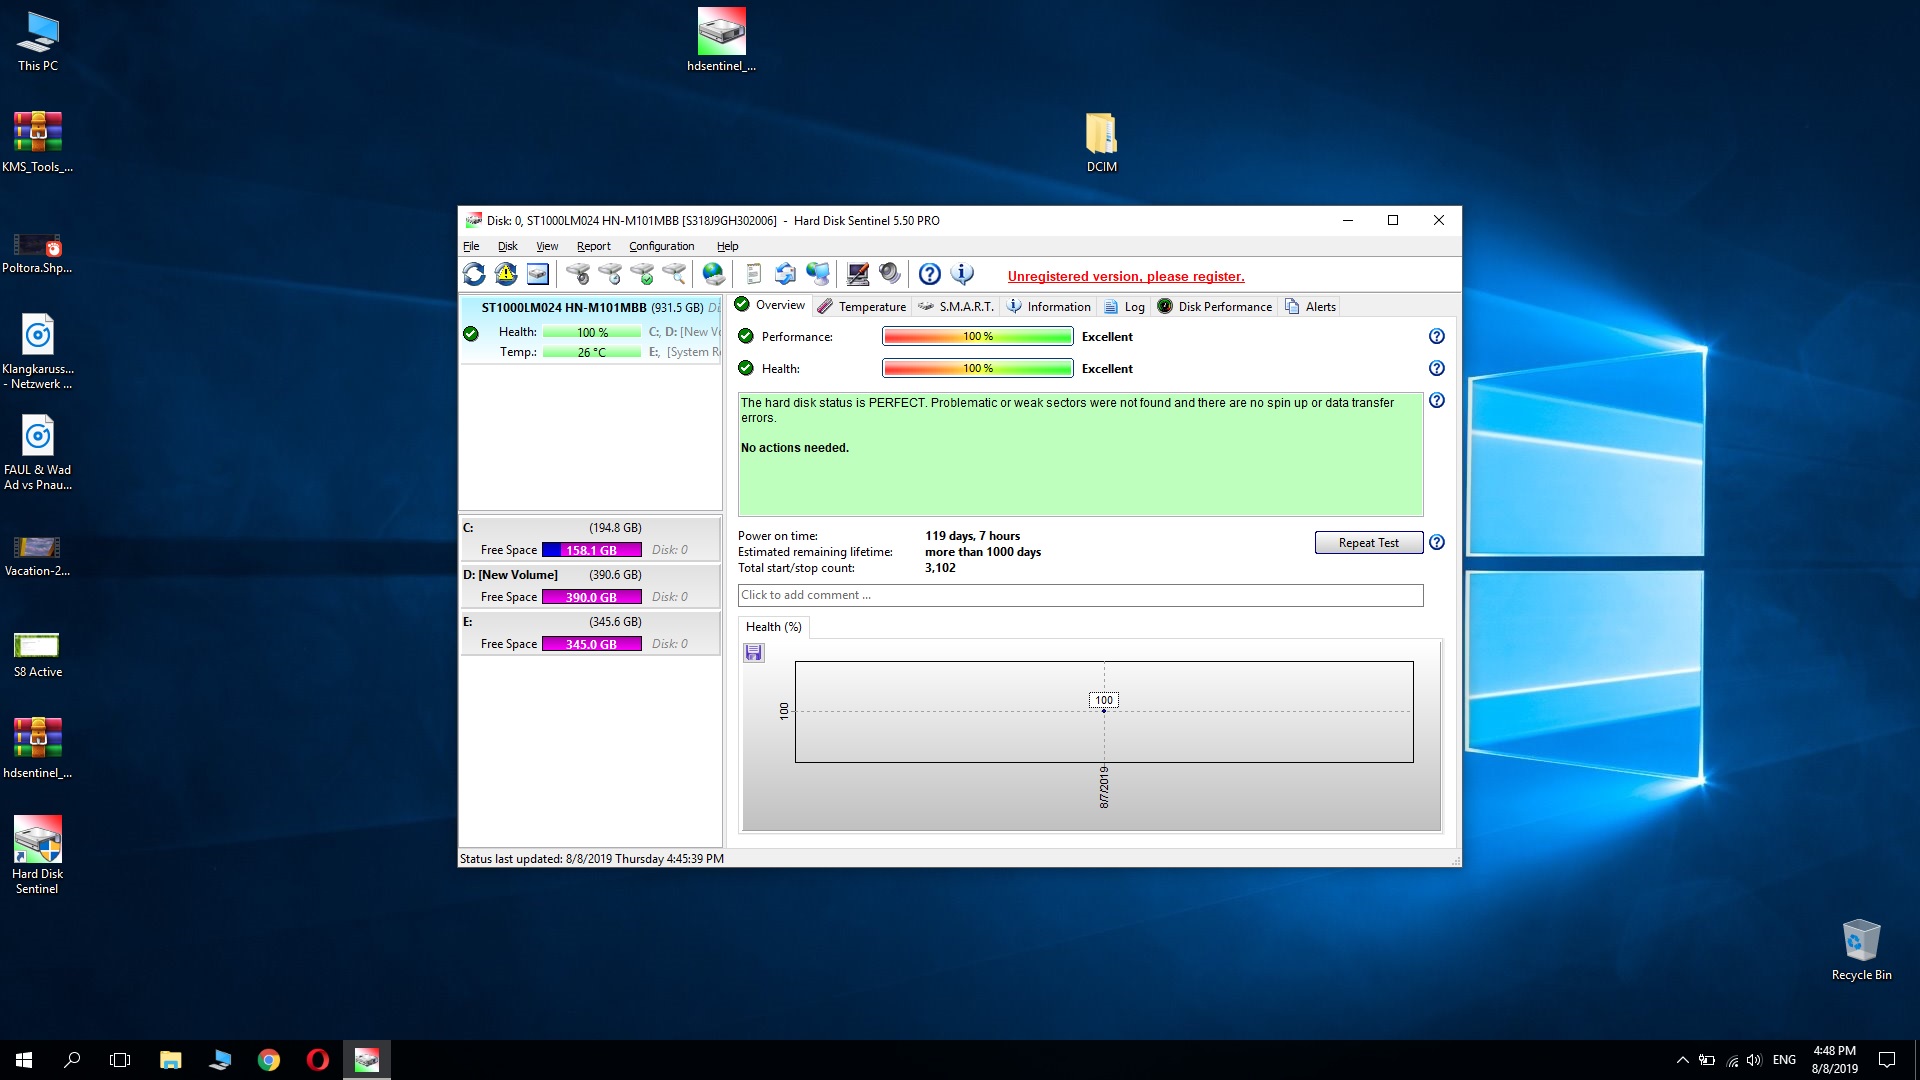1920x1080 pixels.
Task: Open the Disk menu
Action: (507, 246)
